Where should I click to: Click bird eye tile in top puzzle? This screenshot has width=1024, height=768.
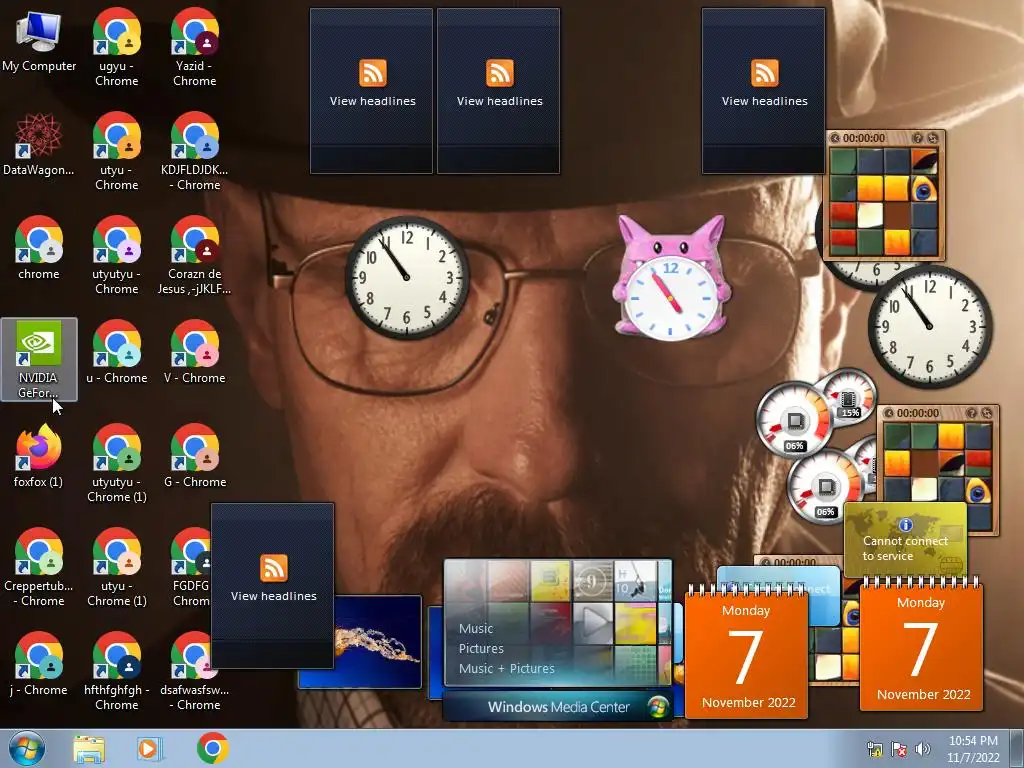(x=923, y=189)
